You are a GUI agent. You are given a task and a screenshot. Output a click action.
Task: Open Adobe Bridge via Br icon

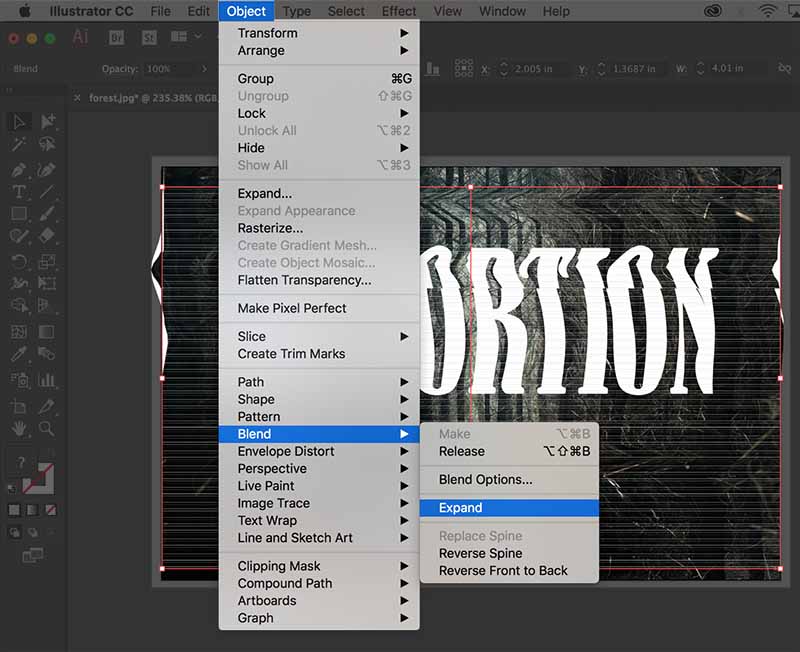(116, 38)
